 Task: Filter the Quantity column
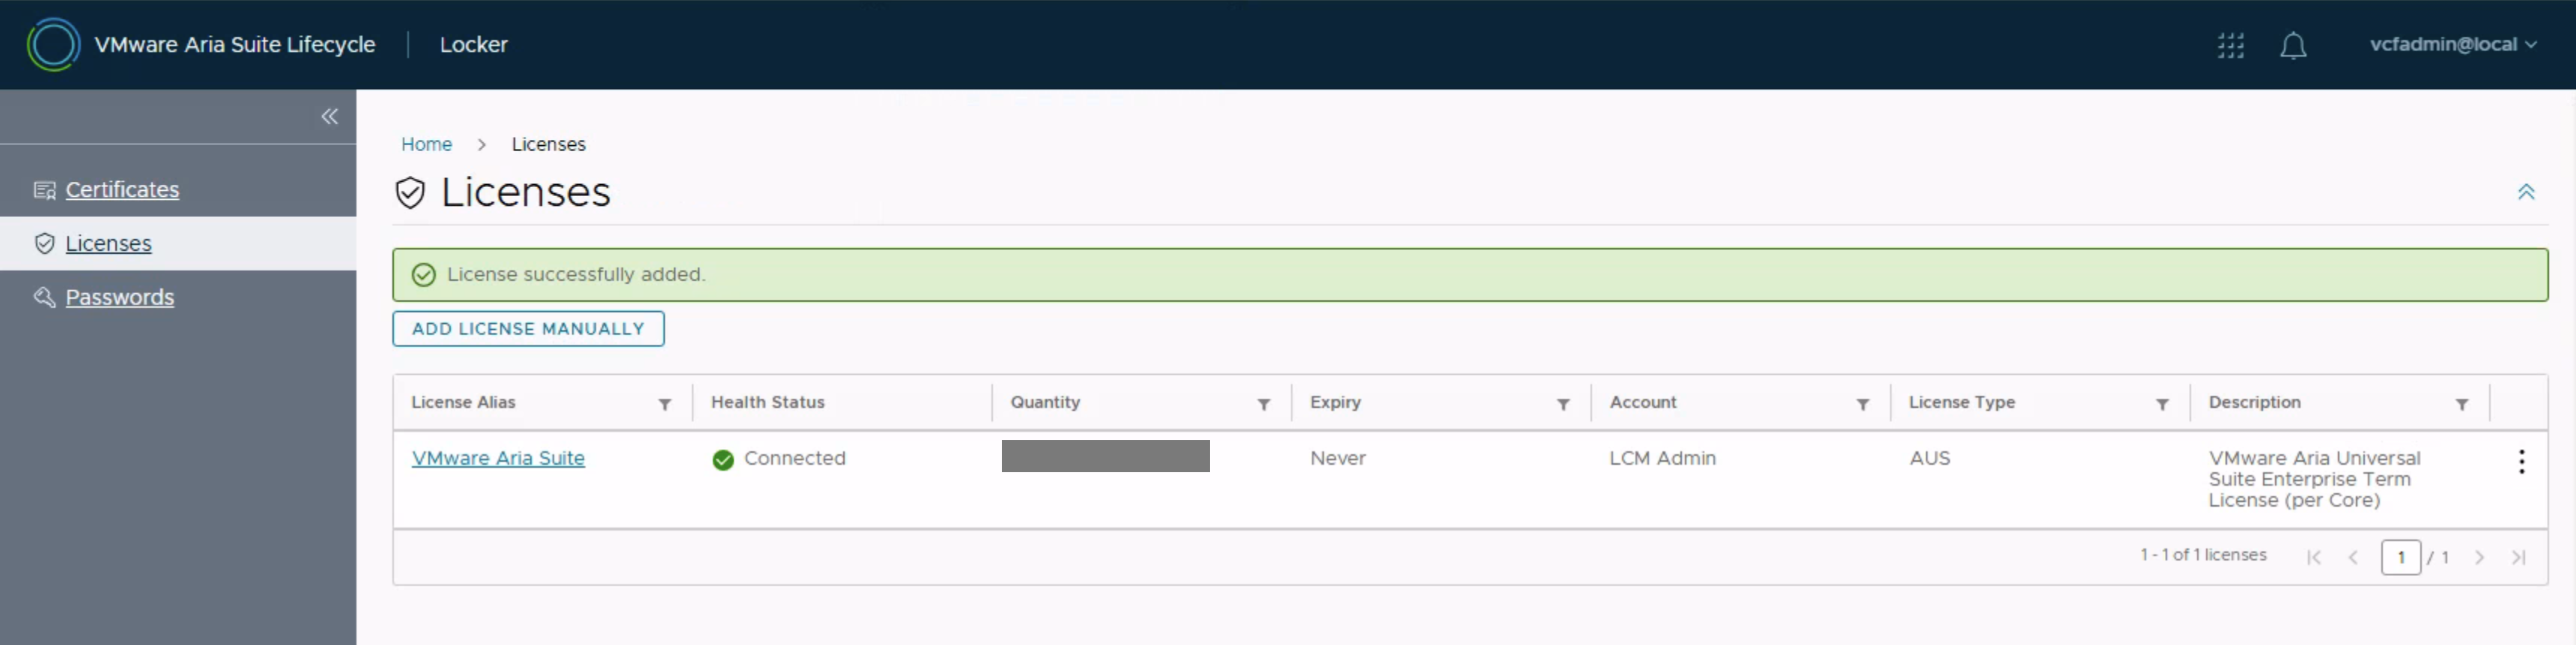(1263, 404)
